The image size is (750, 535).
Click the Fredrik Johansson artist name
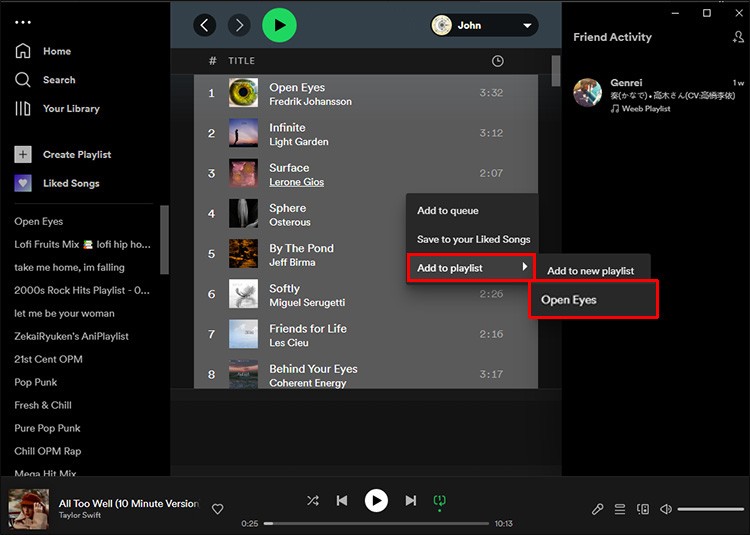tap(310, 102)
